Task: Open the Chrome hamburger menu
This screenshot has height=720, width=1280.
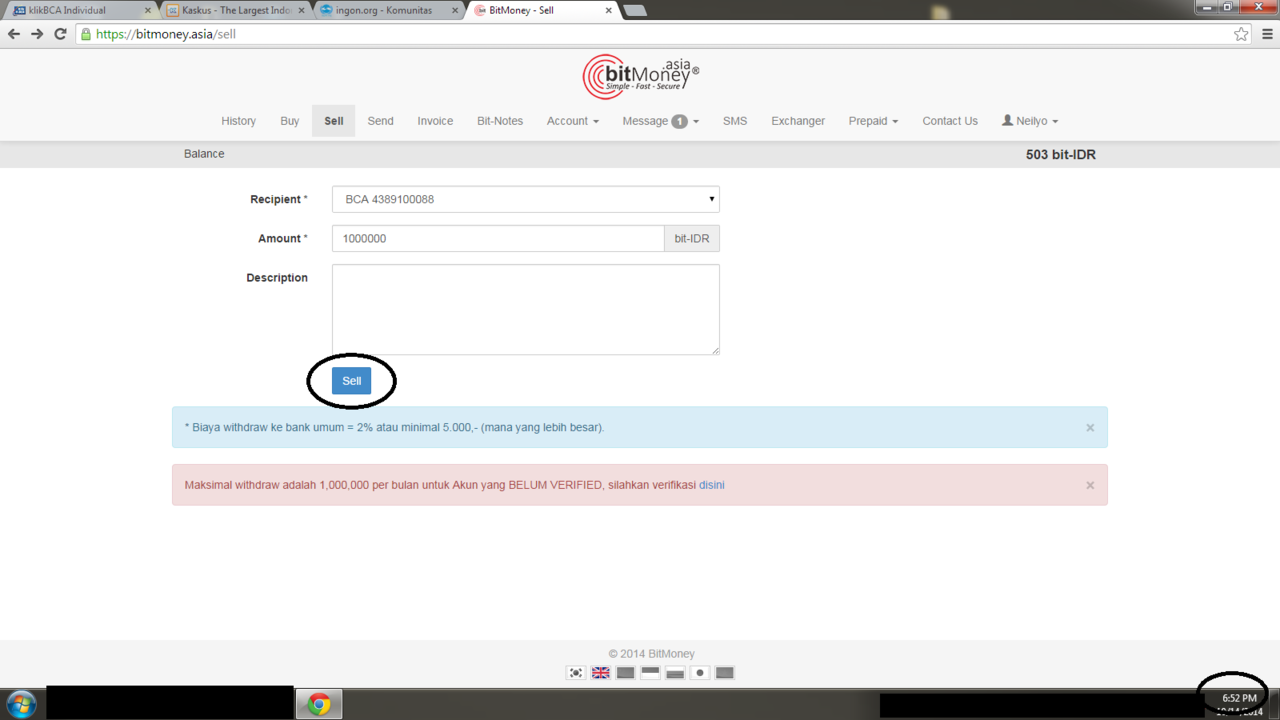Action: [1267, 34]
